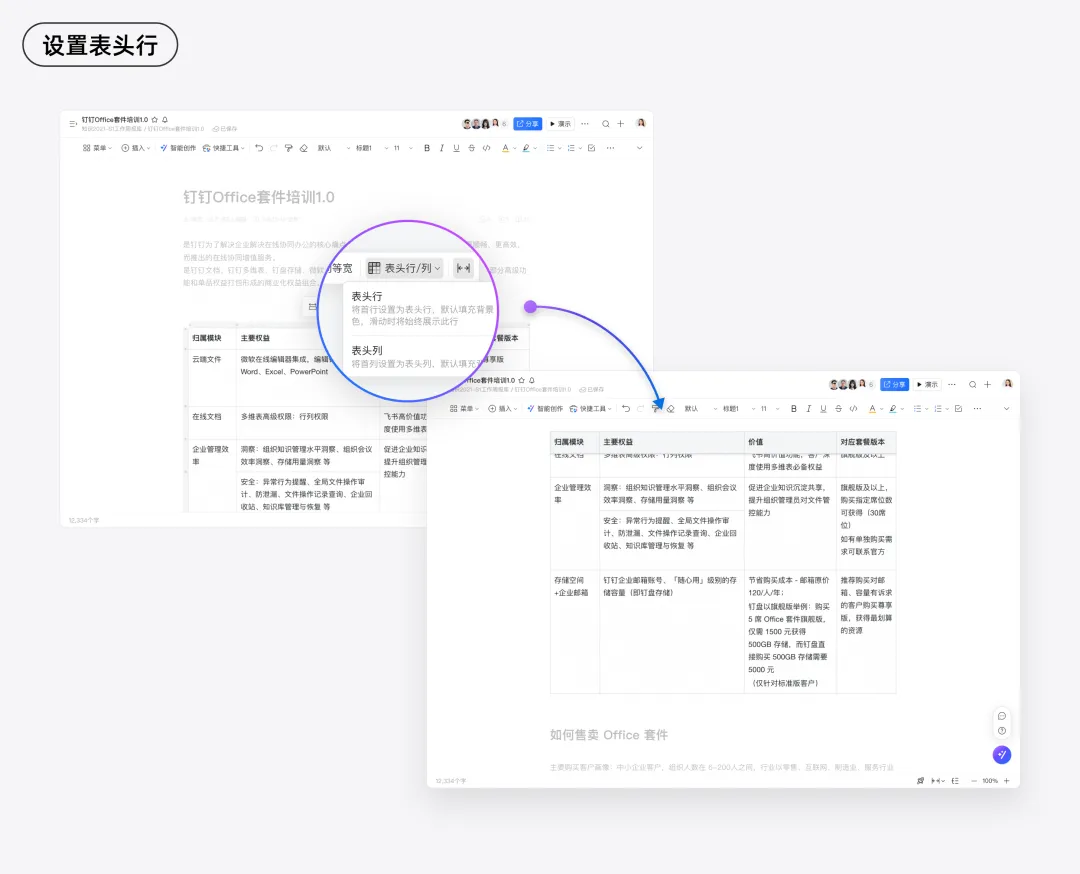1080x874 pixels.
Task: Click 智能创作 in the front window toolbar
Action: (545, 408)
